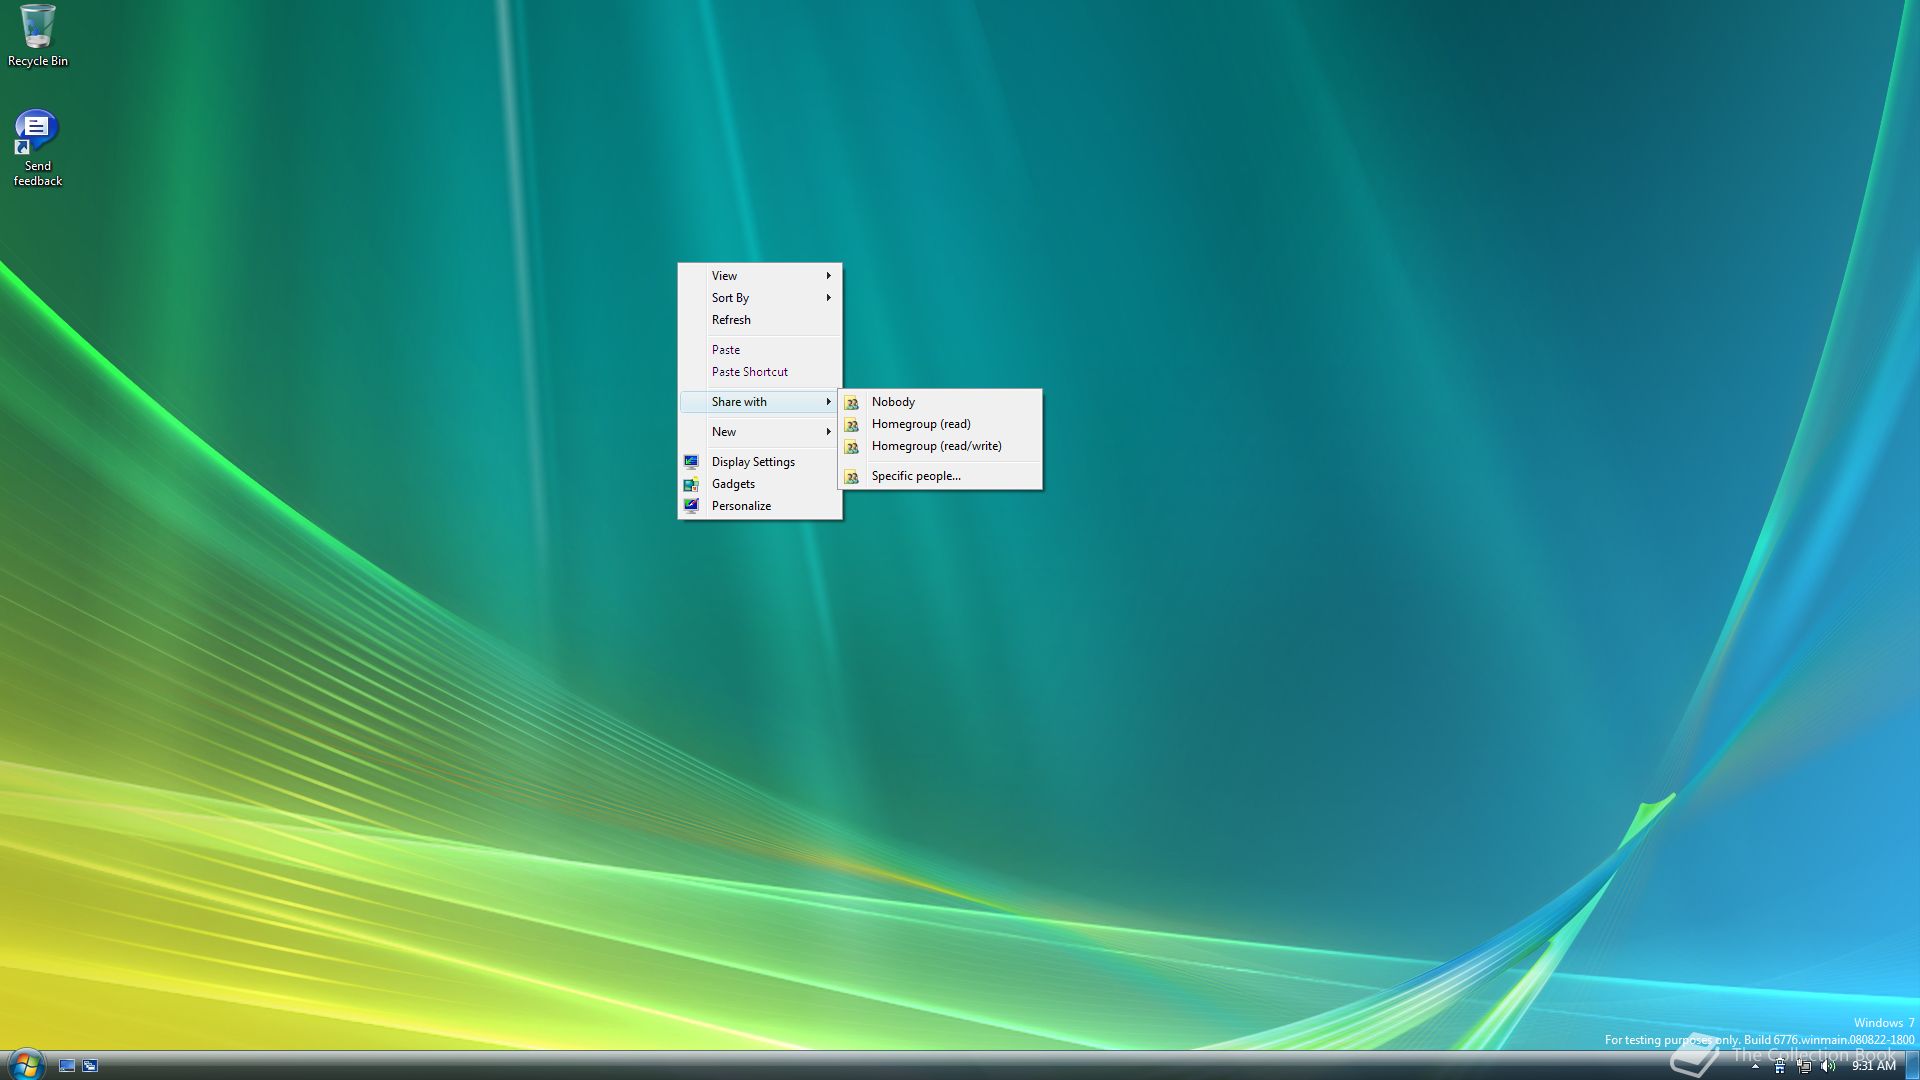
Task: Click the icon next to Homegroup (read/write)
Action: point(852,447)
